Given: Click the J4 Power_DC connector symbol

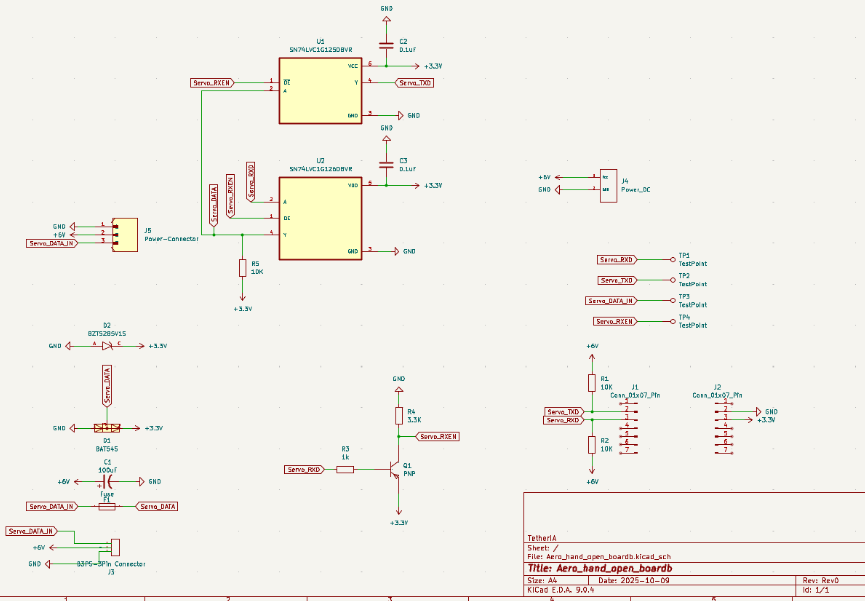Looking at the screenshot, I should point(607,183).
